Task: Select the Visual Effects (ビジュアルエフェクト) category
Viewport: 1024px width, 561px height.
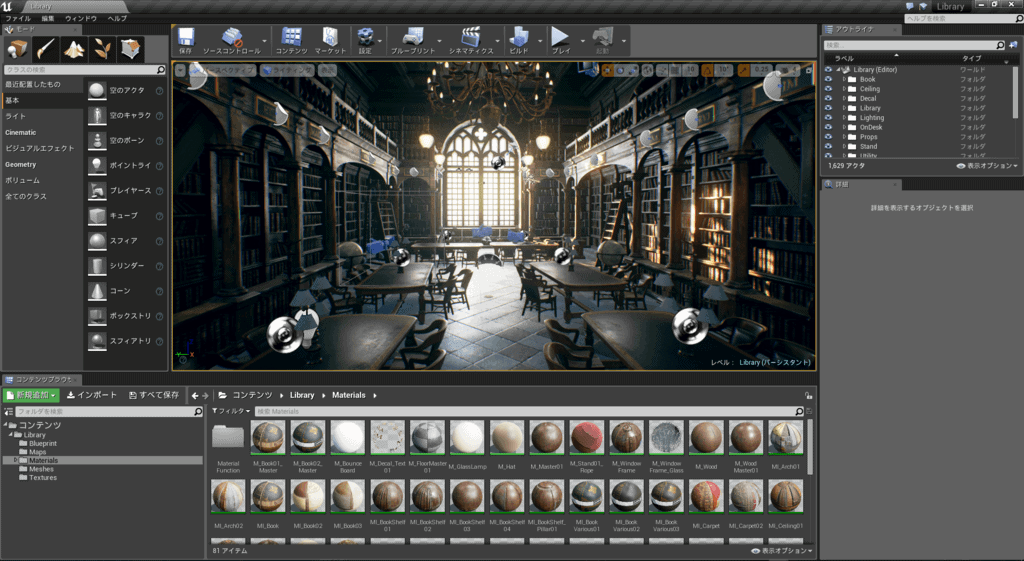Action: [x=42, y=148]
